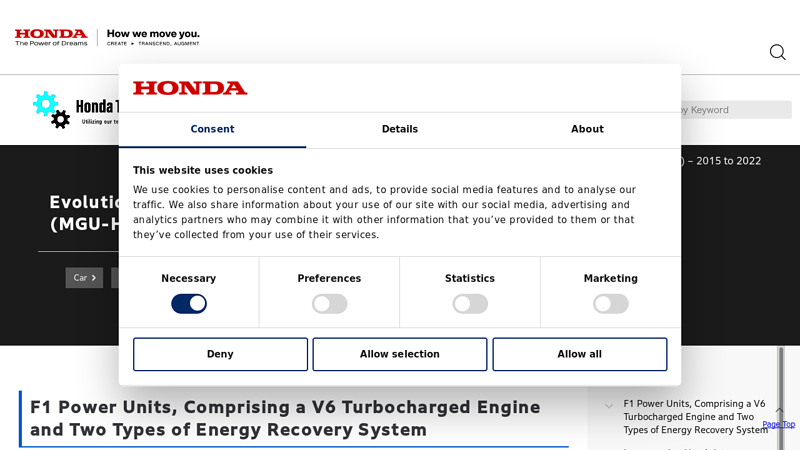Screen dimensions: 800x450
Task: Open the About tab
Action: [x=587, y=130]
